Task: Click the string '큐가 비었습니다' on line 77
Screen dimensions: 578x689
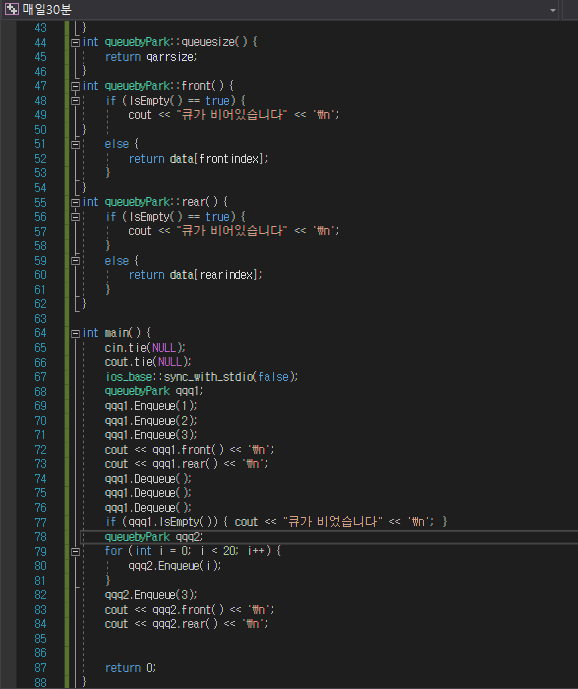Action: point(333,522)
